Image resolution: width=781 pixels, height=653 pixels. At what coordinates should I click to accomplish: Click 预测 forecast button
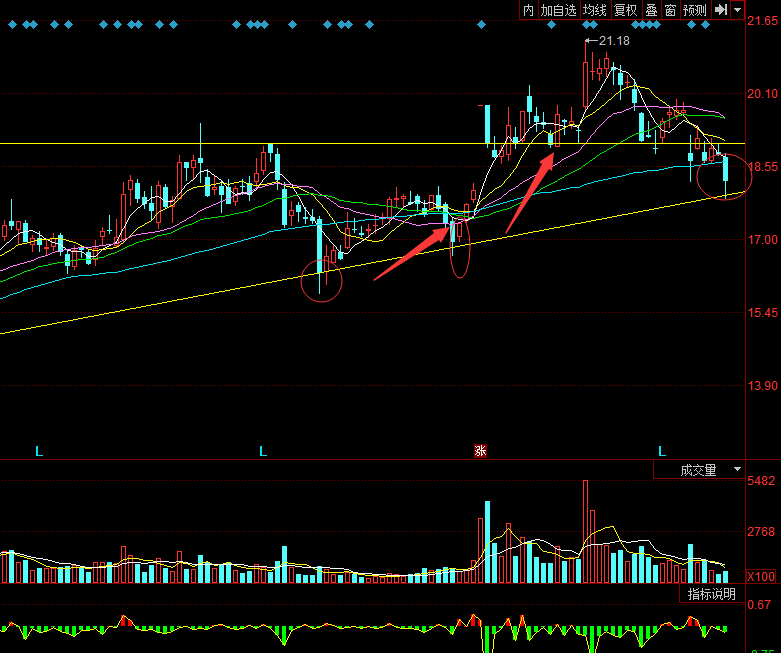[695, 10]
